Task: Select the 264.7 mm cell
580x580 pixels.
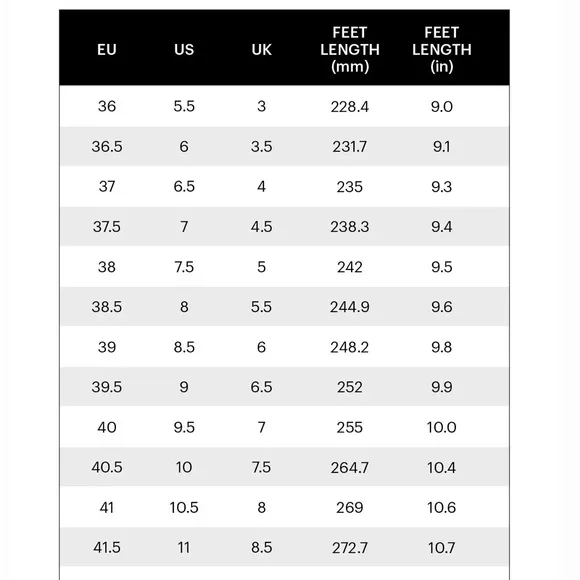Action: point(350,468)
